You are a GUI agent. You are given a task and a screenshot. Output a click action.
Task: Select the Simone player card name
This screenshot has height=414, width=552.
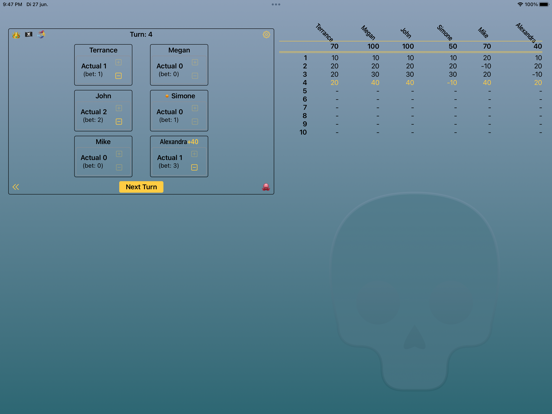coord(183,96)
